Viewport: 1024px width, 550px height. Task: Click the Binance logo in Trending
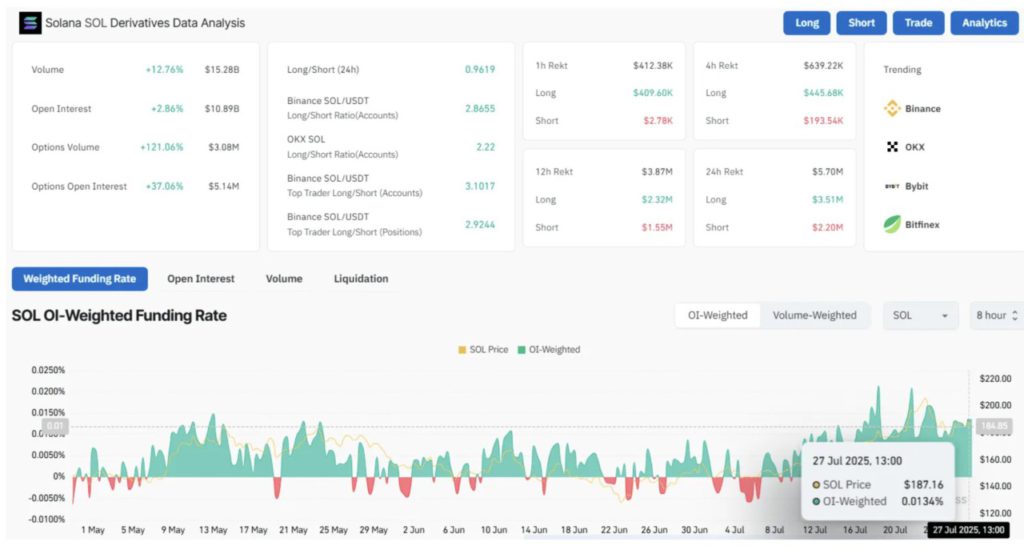click(892, 108)
